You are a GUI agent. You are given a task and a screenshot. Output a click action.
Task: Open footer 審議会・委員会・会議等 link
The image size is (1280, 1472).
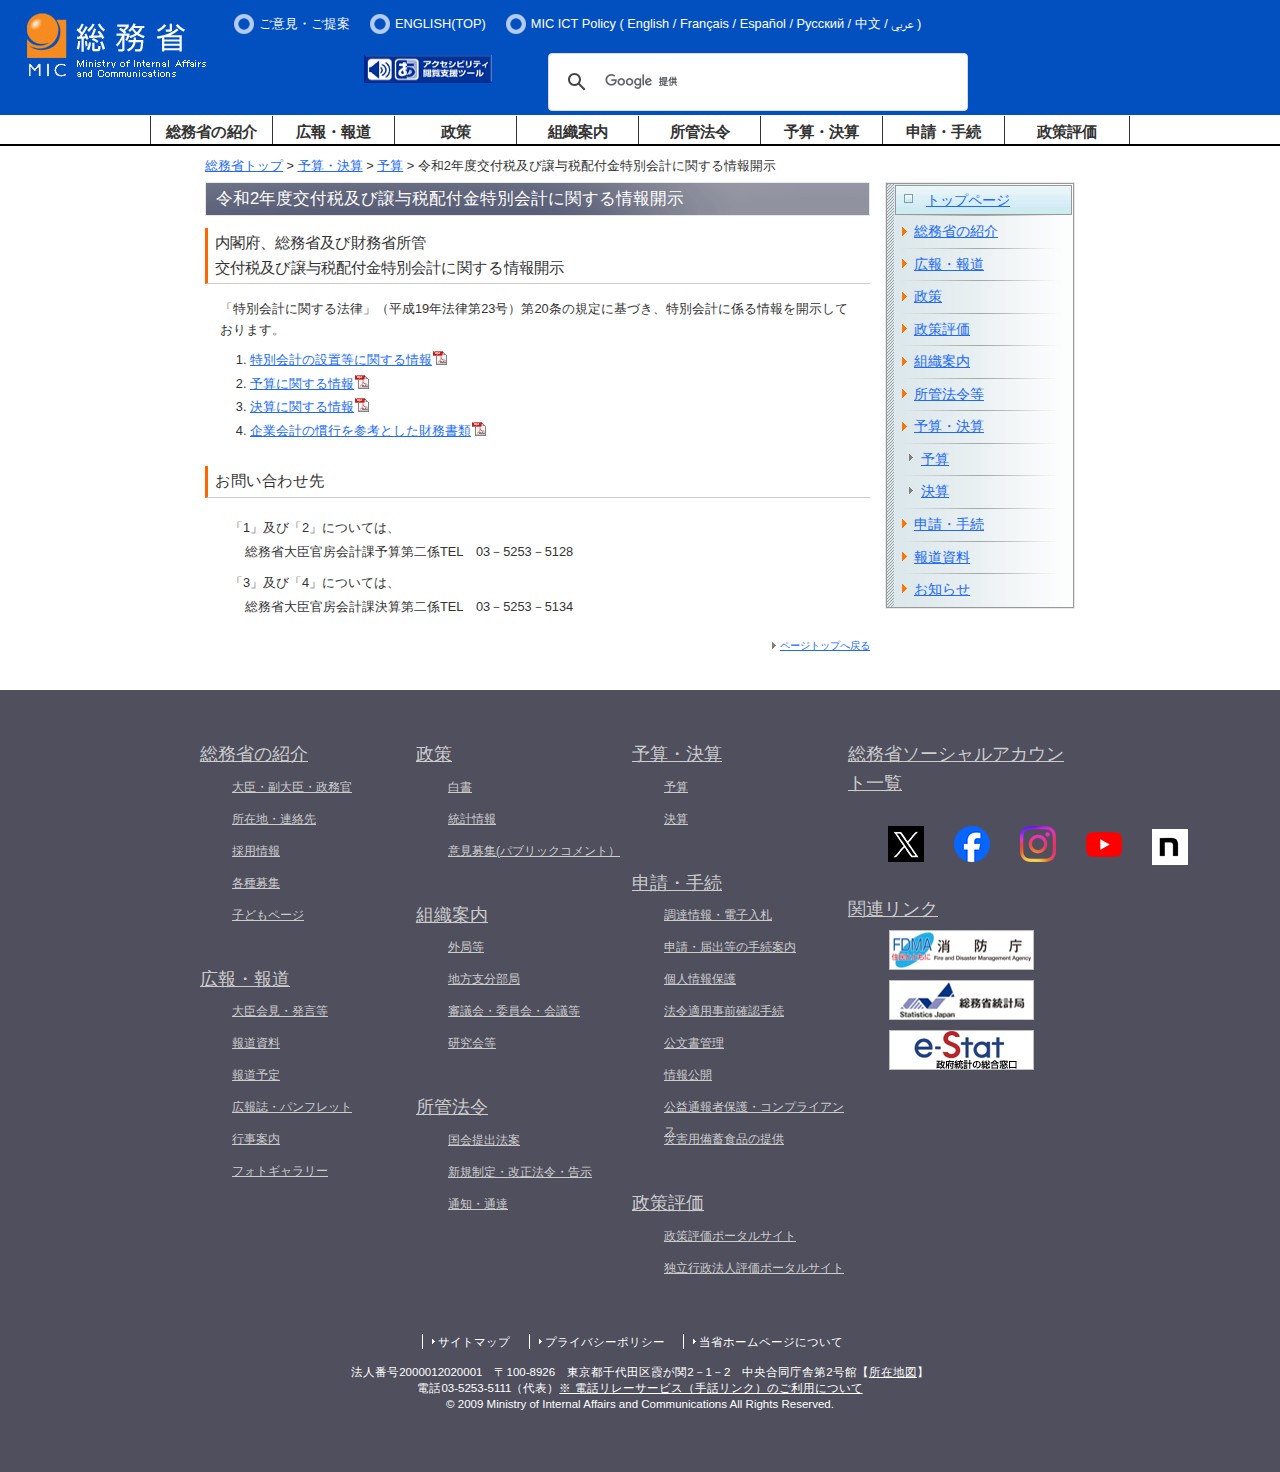[513, 1011]
